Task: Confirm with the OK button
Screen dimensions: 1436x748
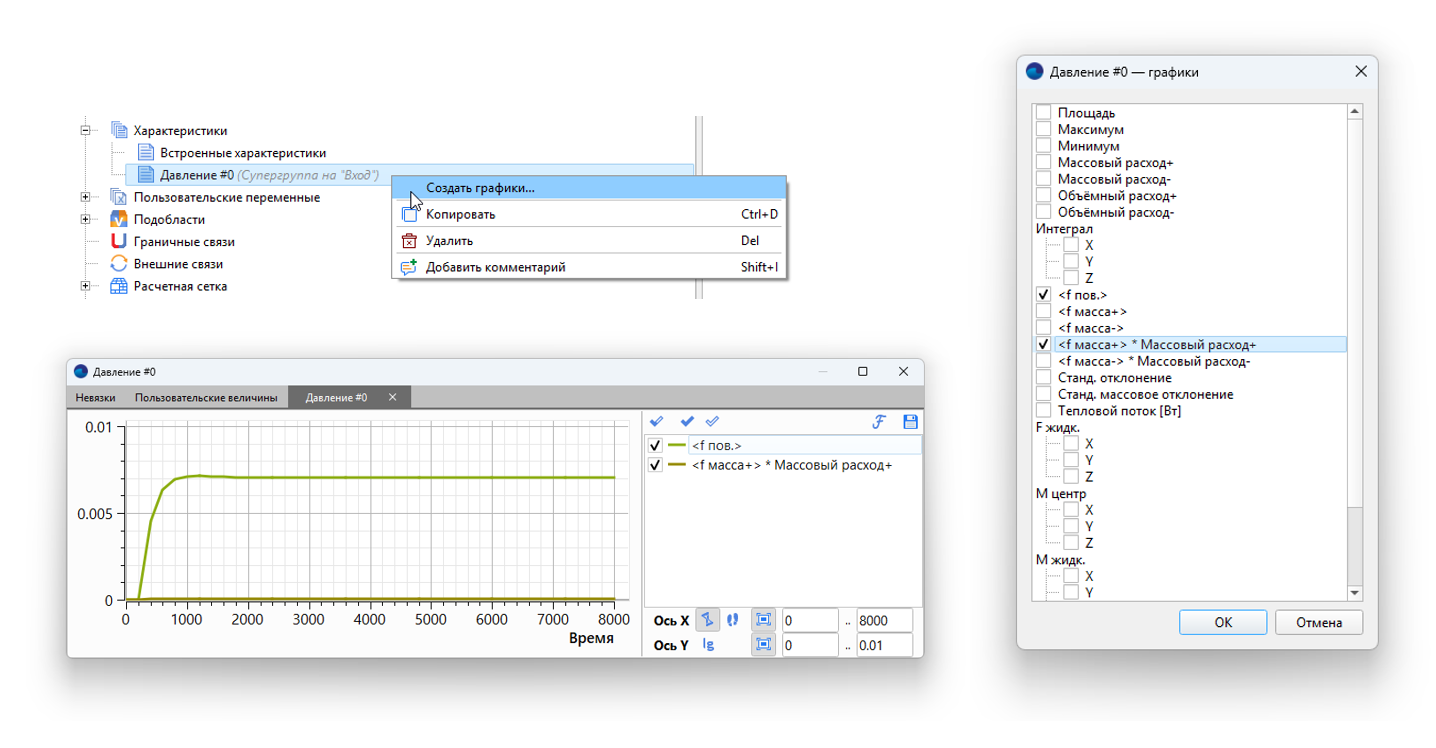Action: point(1223,622)
